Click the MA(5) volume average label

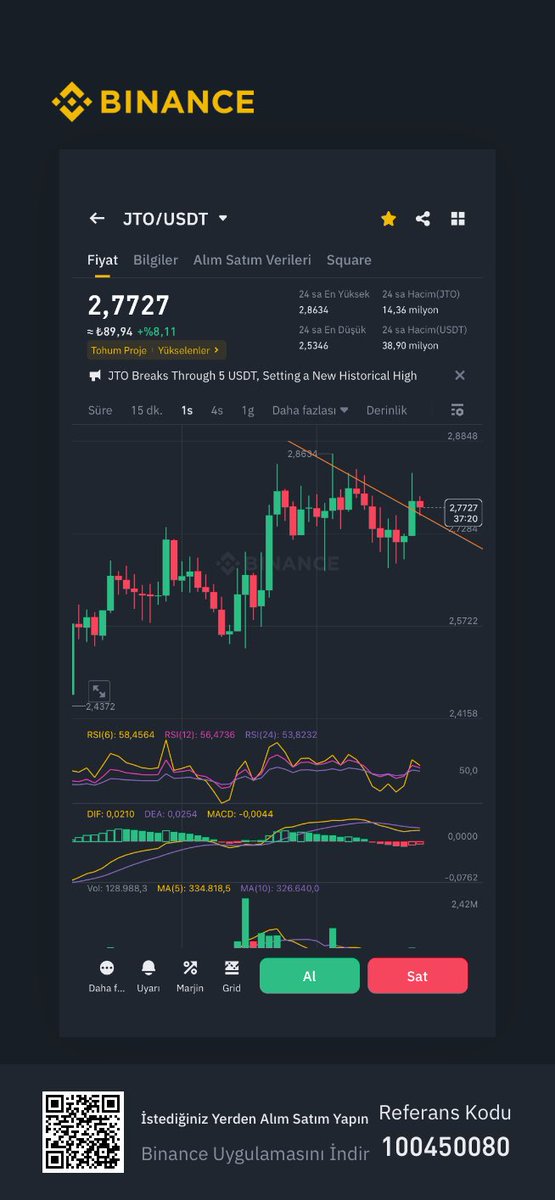[x=194, y=888]
